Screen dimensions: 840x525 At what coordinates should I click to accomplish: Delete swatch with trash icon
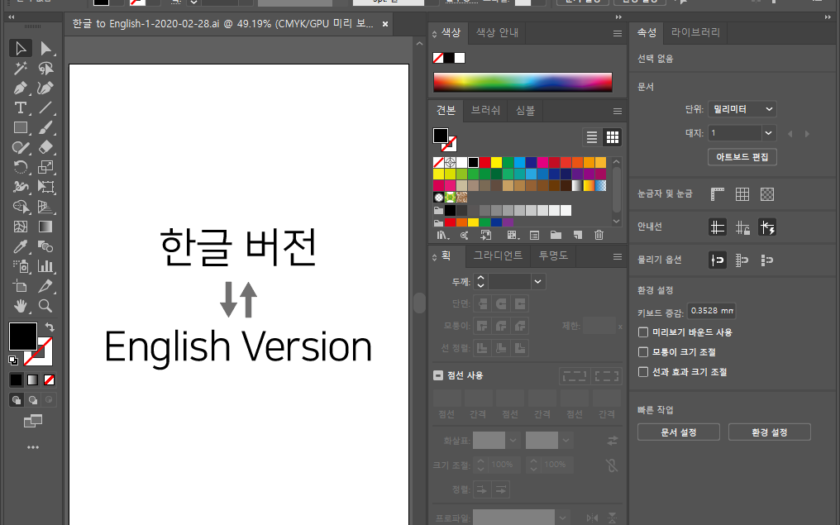coord(599,235)
